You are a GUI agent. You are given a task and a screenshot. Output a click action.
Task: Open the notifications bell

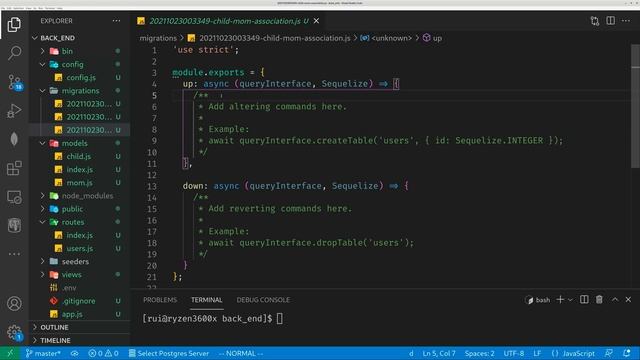click(x=627, y=353)
